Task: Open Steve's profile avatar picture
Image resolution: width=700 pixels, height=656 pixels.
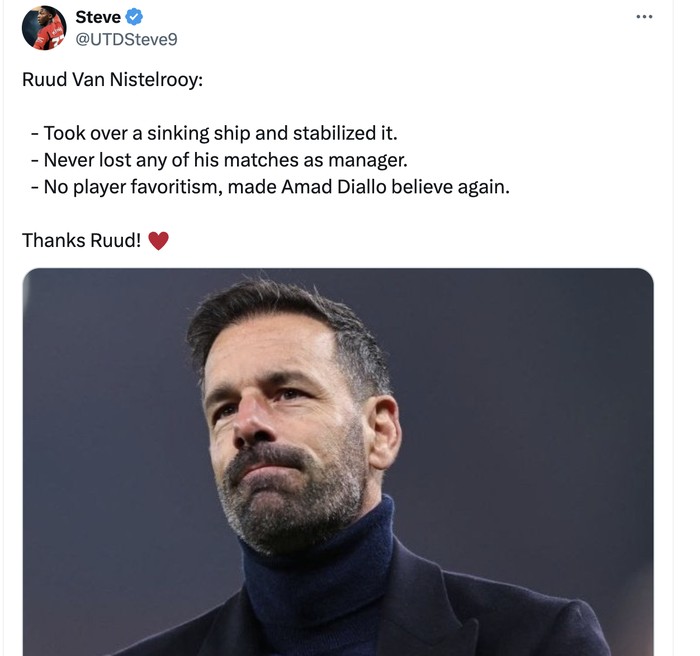Action: [x=44, y=28]
